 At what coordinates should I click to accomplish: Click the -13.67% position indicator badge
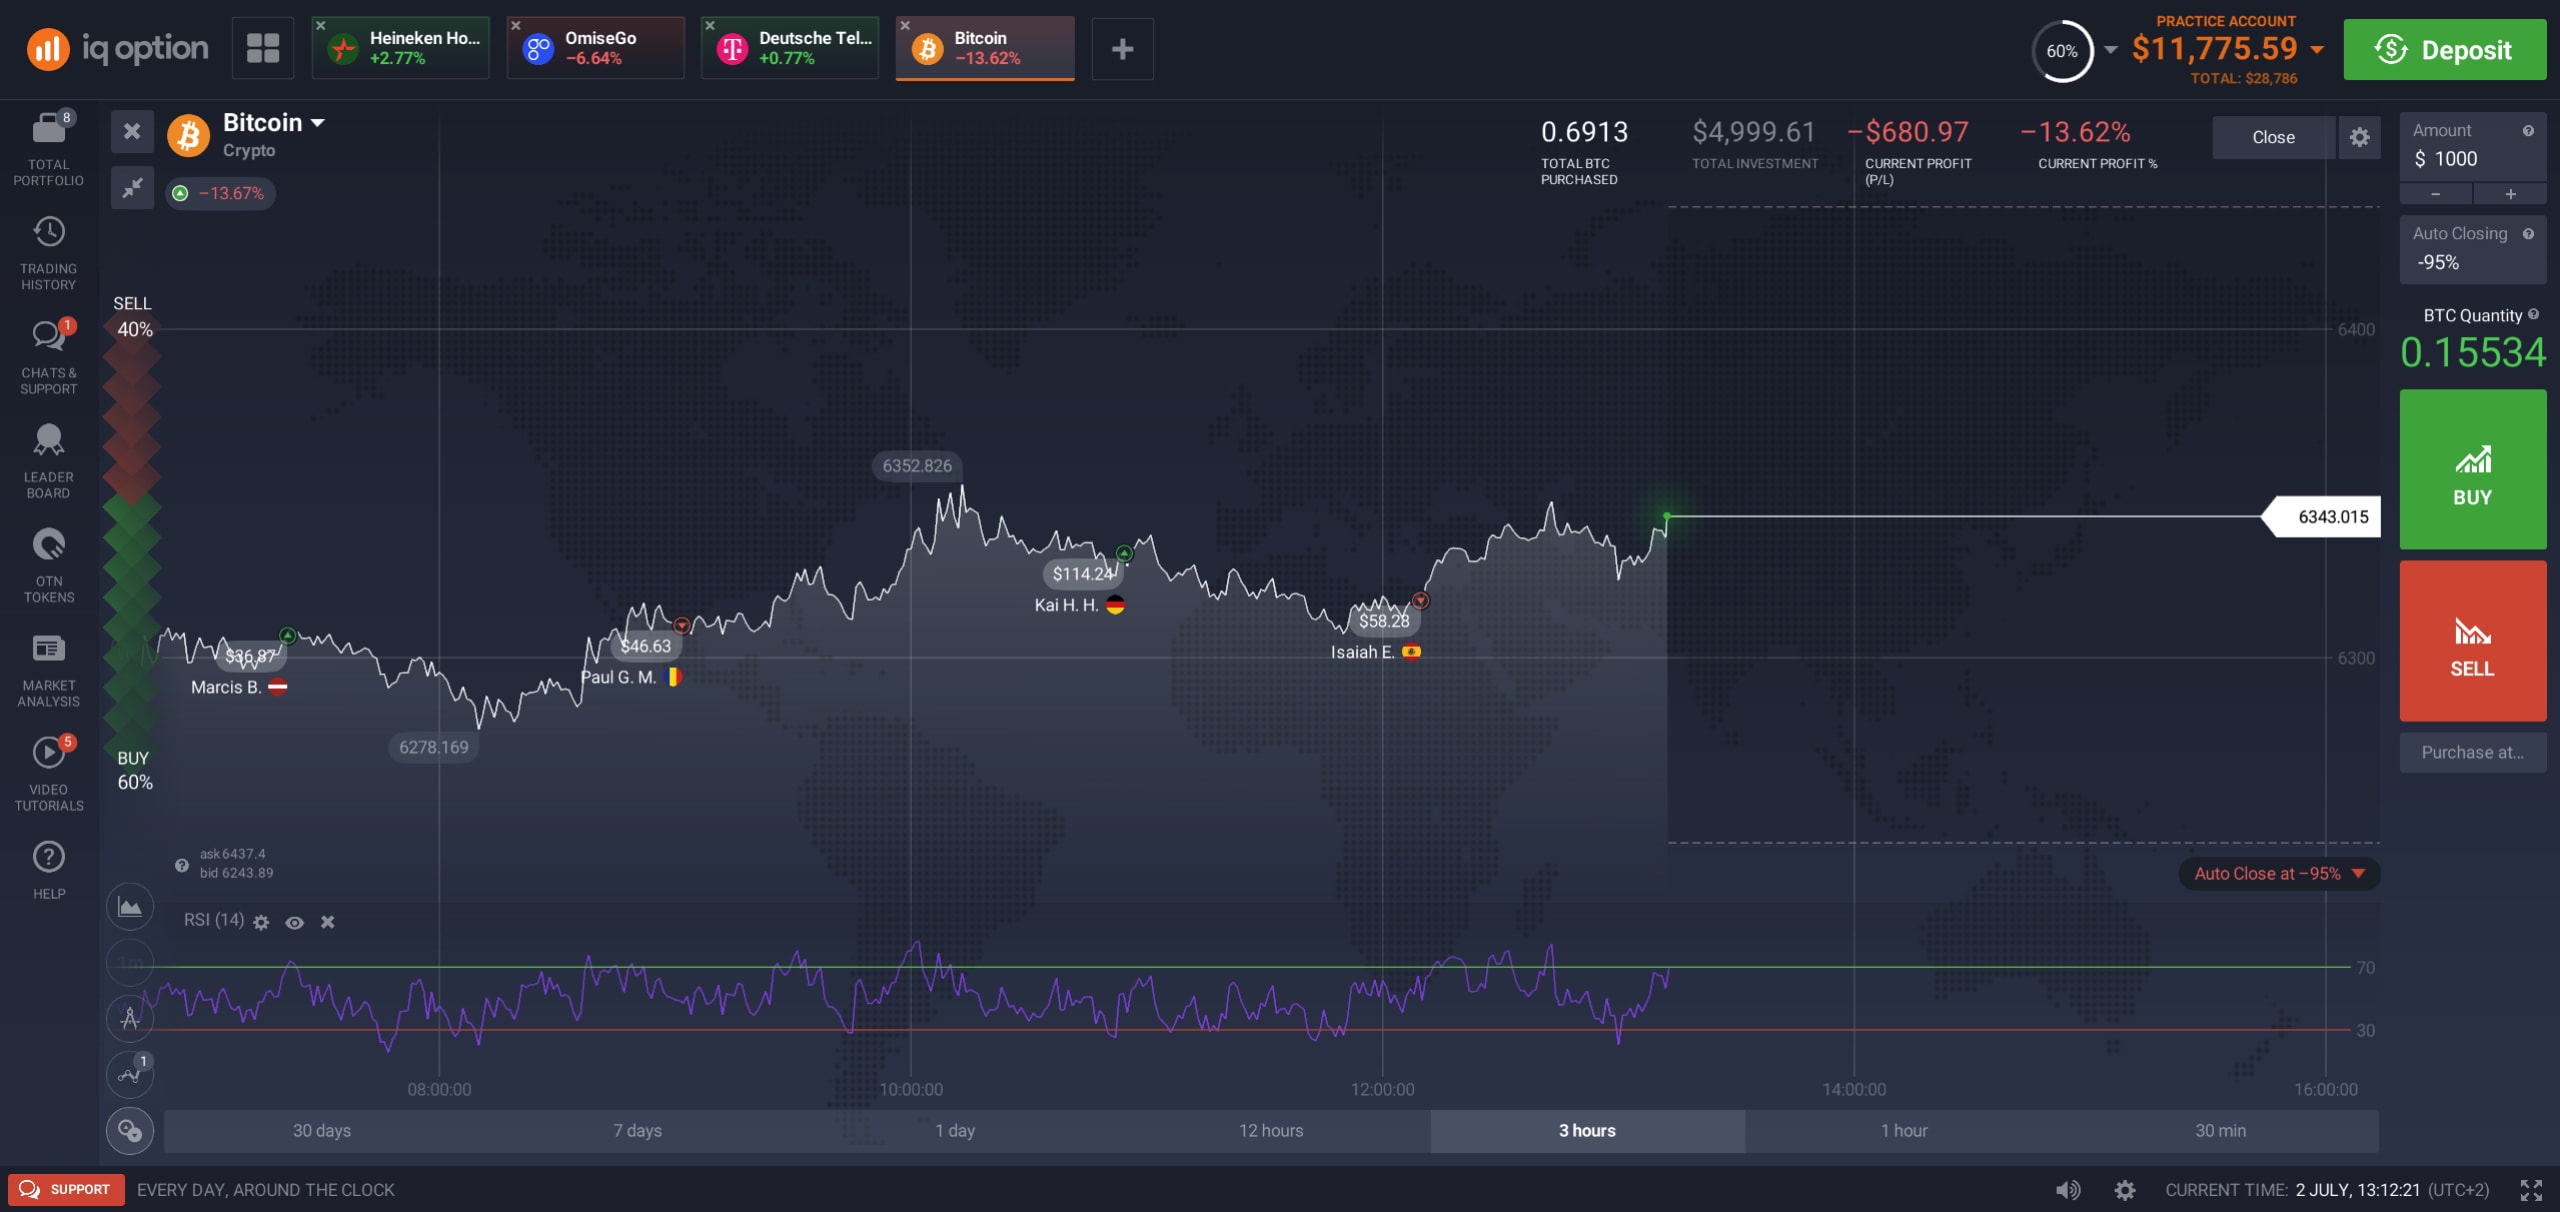220,193
